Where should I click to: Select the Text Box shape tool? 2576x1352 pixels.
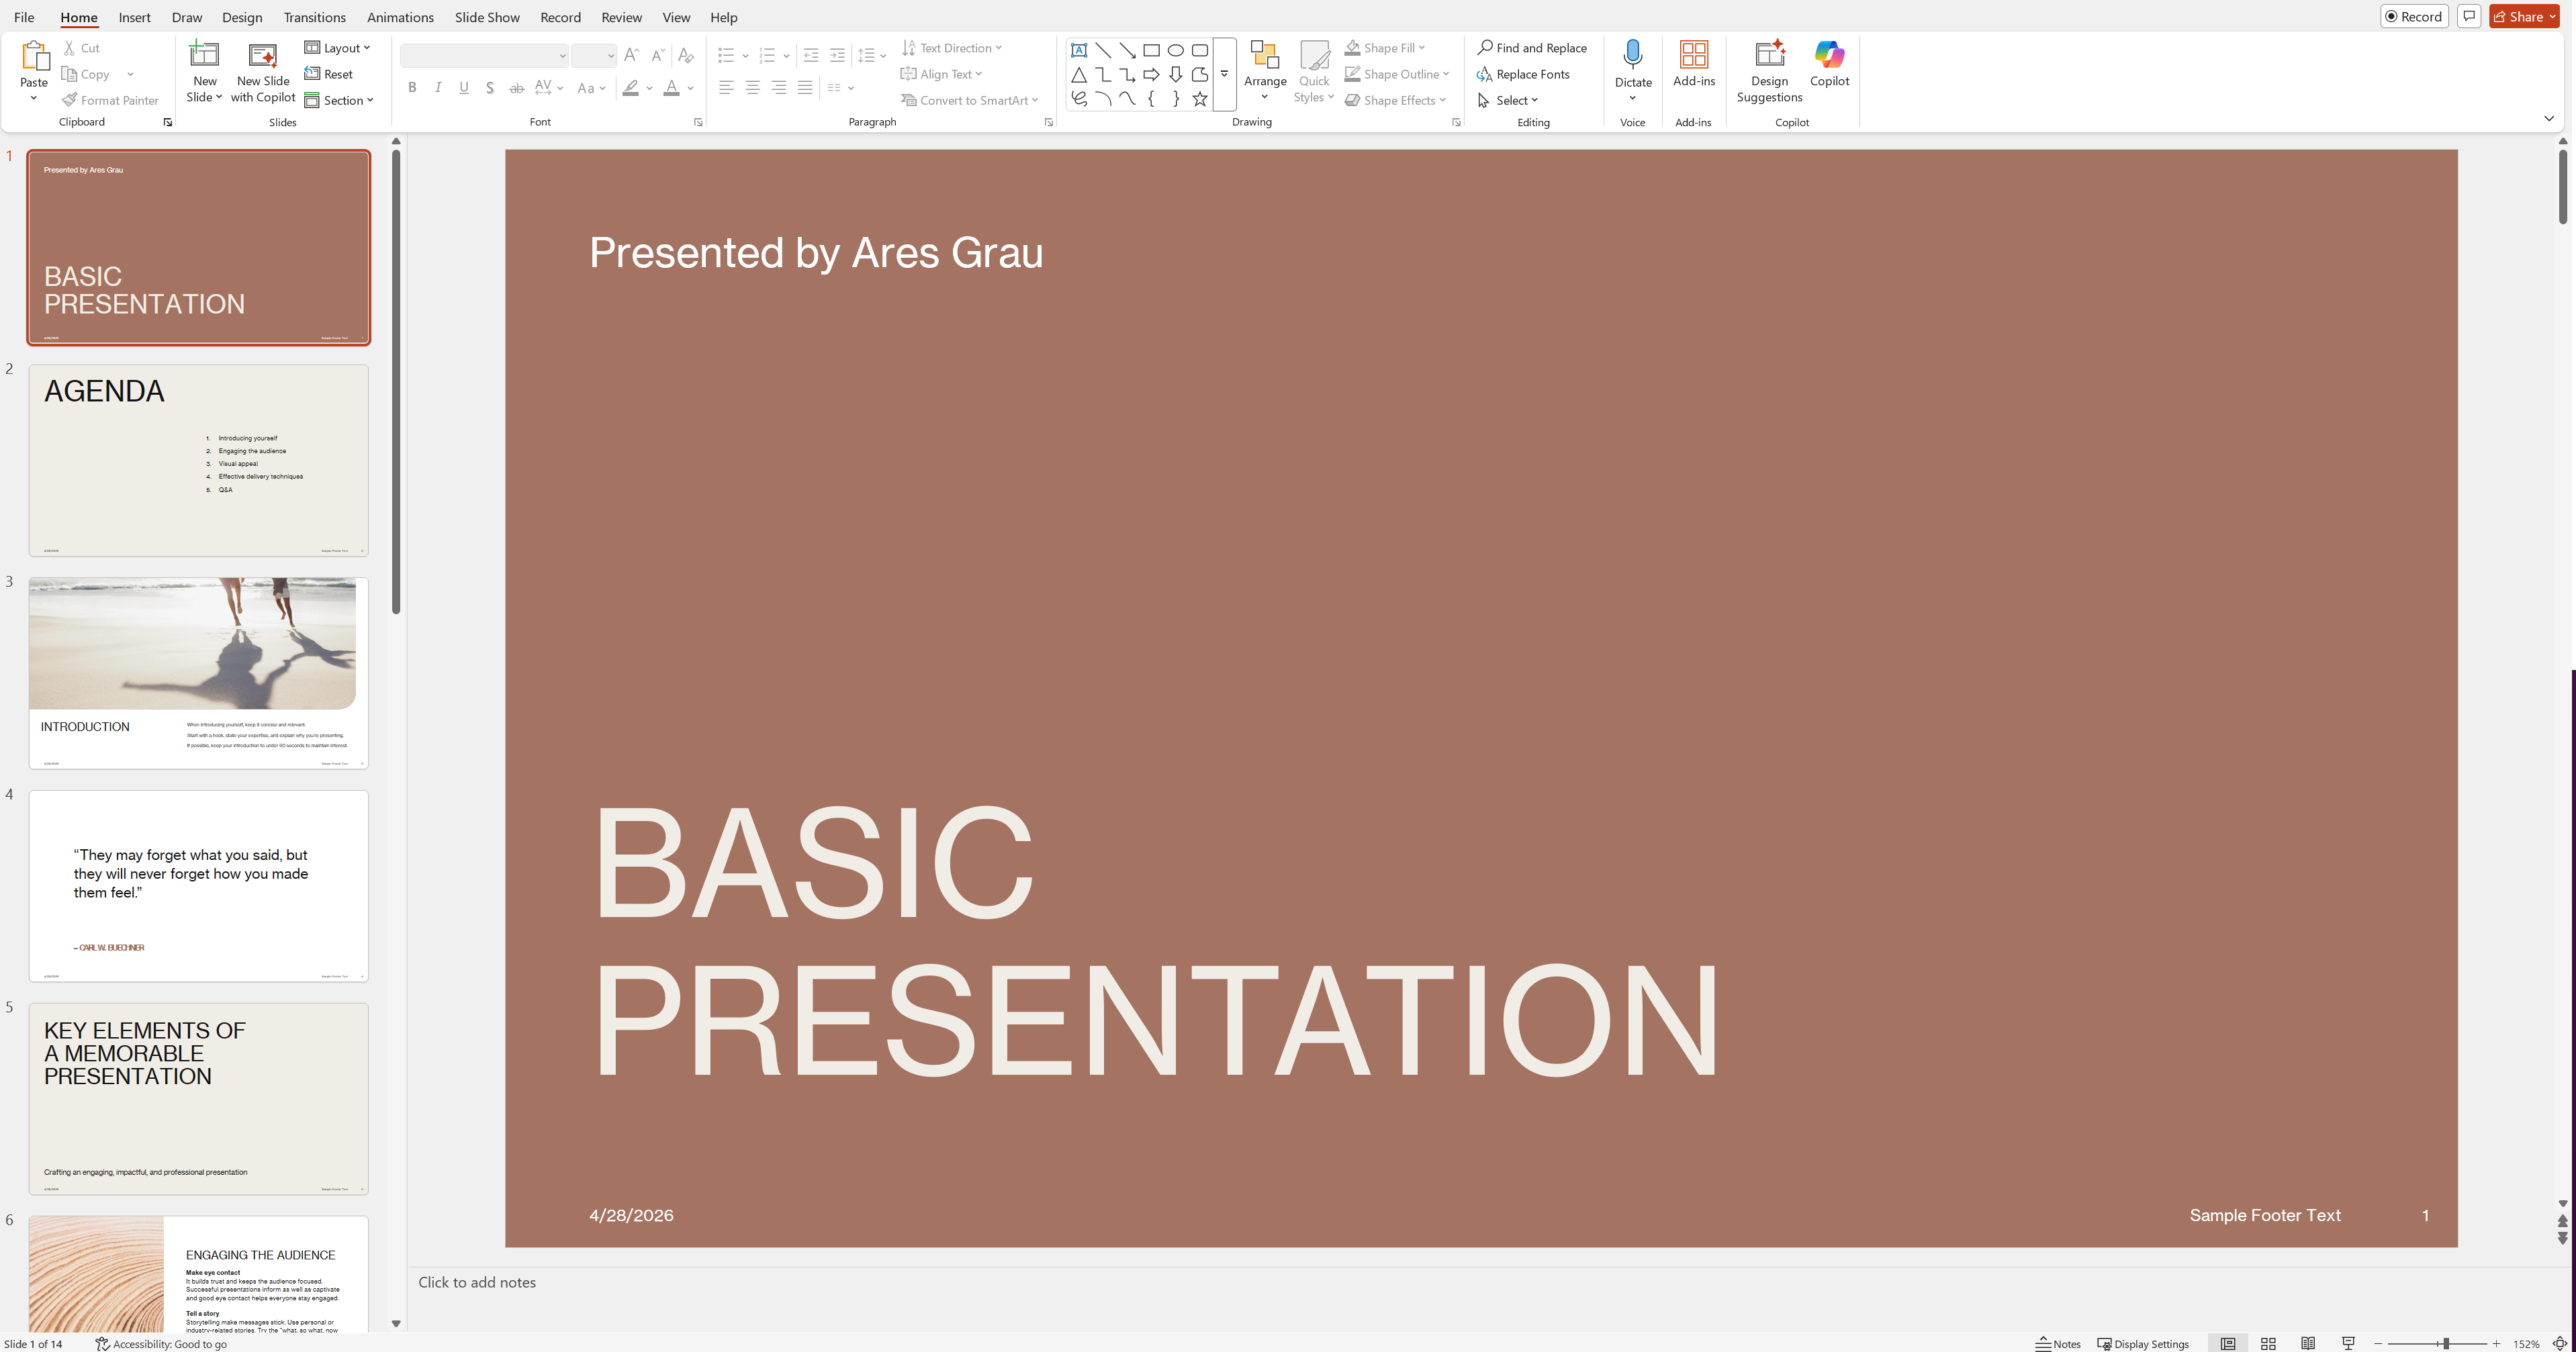(x=1079, y=50)
